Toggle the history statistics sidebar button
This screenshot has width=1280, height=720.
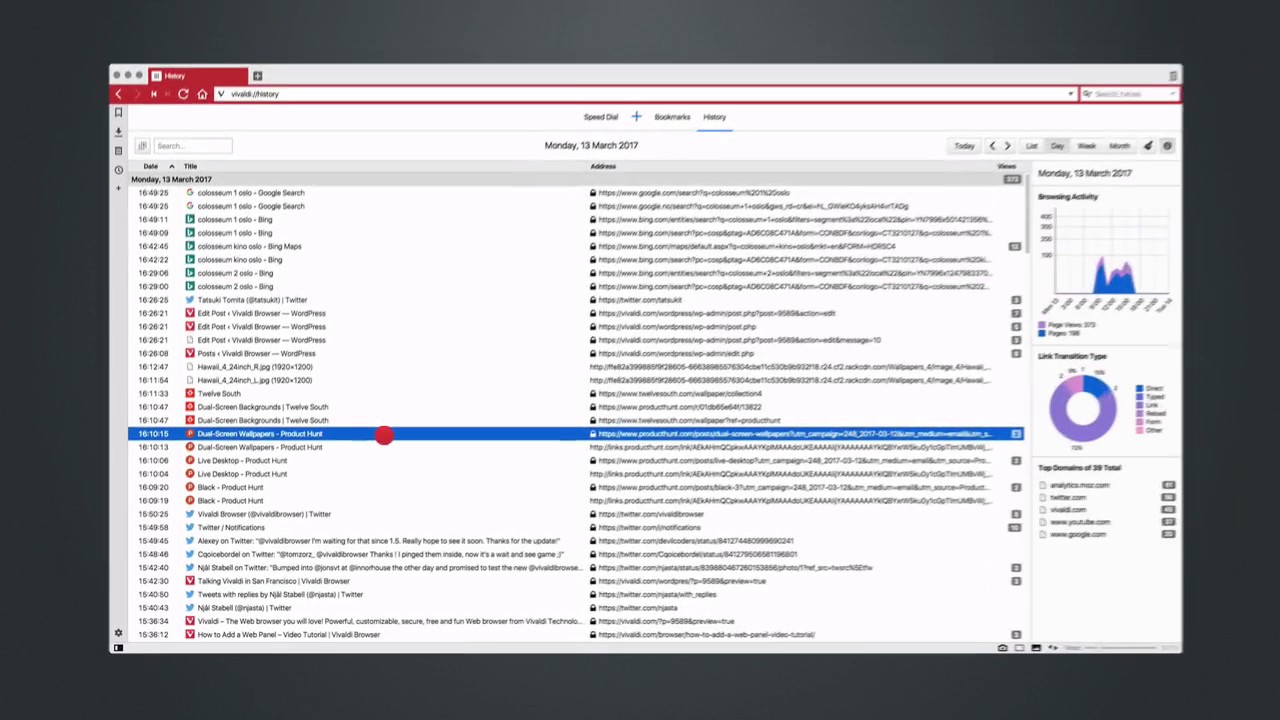click(x=1167, y=146)
